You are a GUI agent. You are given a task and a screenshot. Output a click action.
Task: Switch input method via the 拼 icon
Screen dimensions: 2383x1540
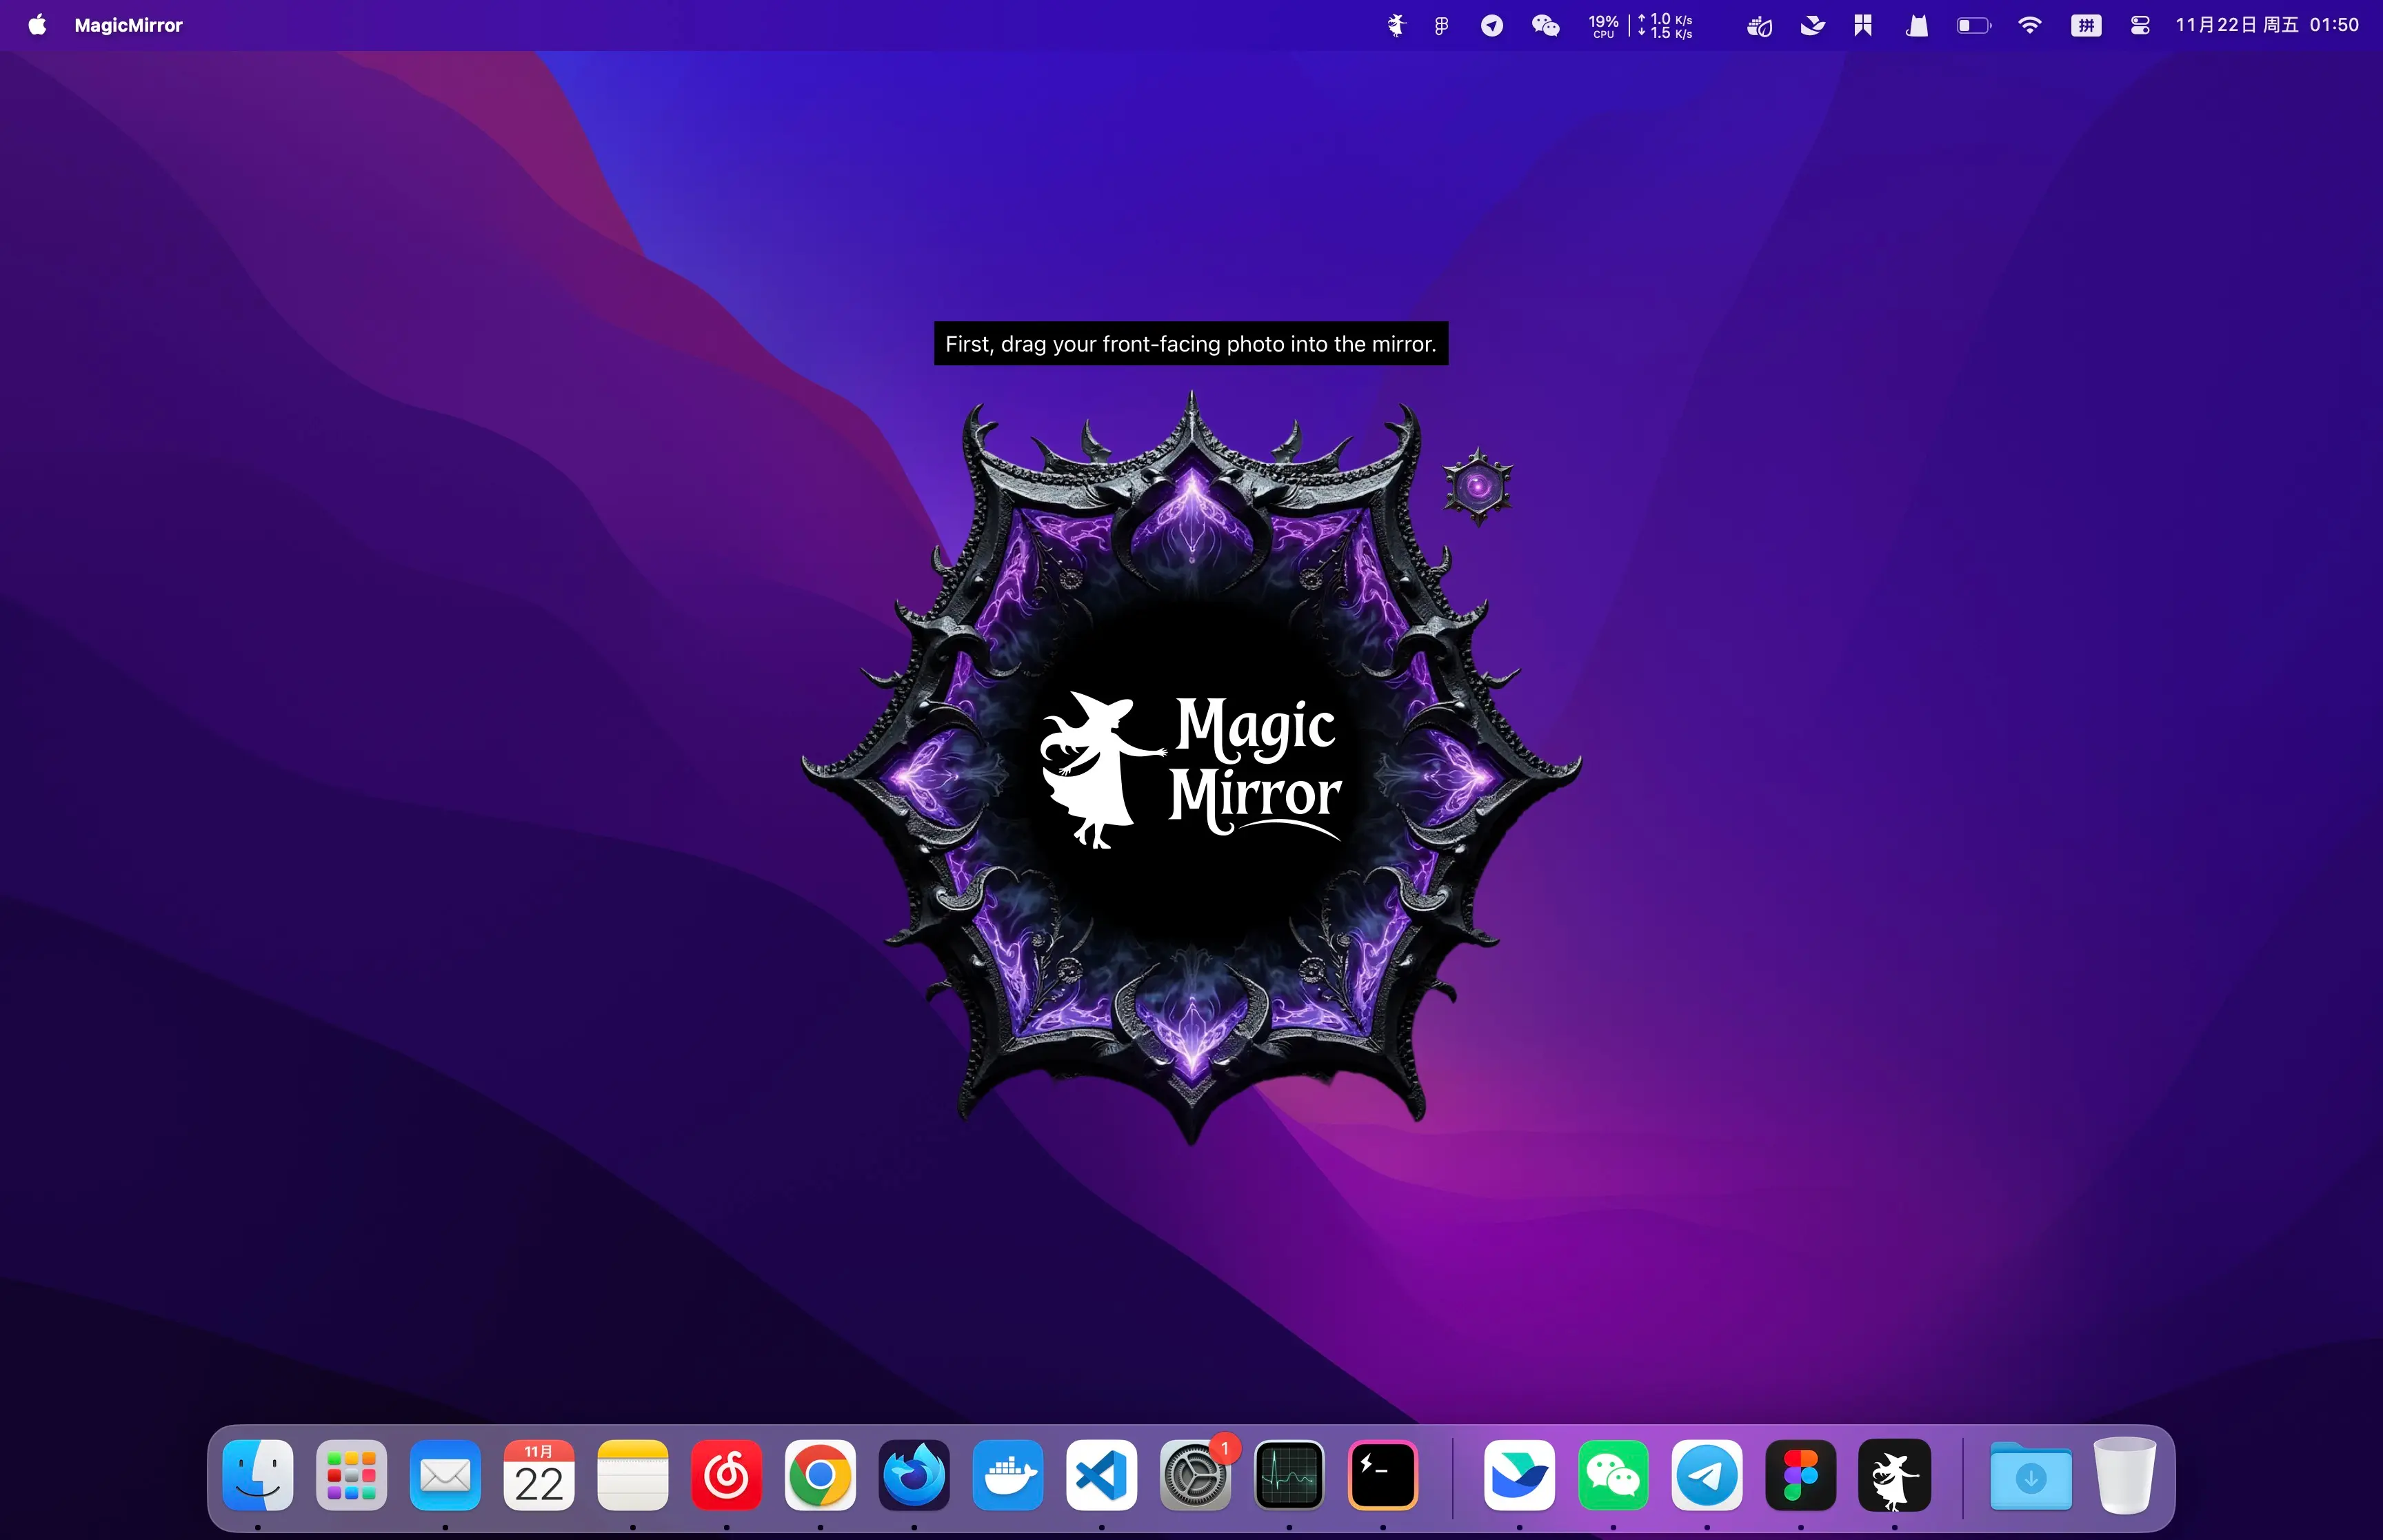click(2085, 24)
